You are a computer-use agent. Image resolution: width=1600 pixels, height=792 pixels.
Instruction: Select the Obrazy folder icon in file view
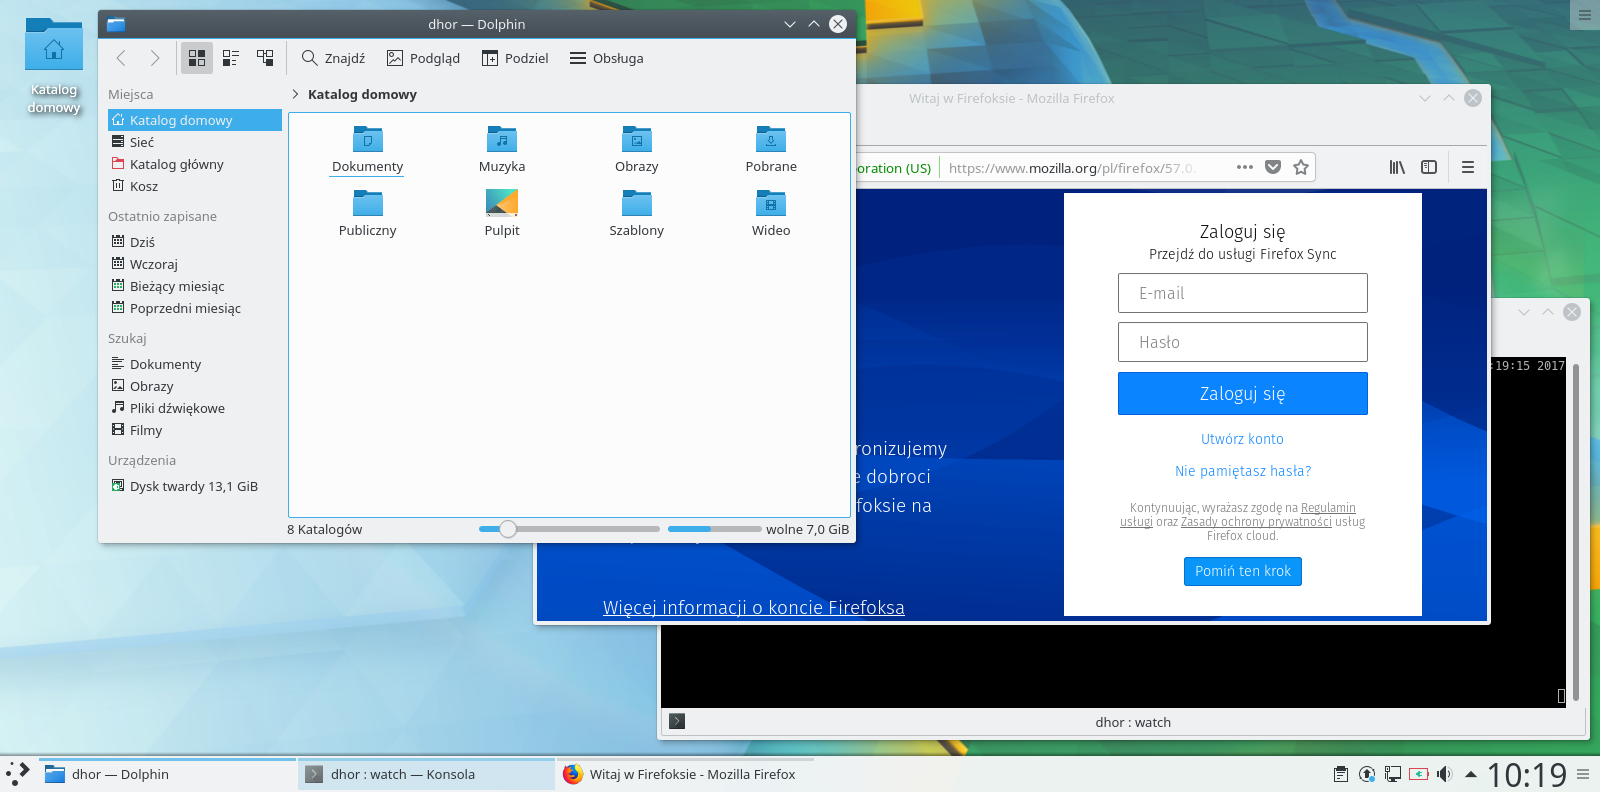[637, 139]
